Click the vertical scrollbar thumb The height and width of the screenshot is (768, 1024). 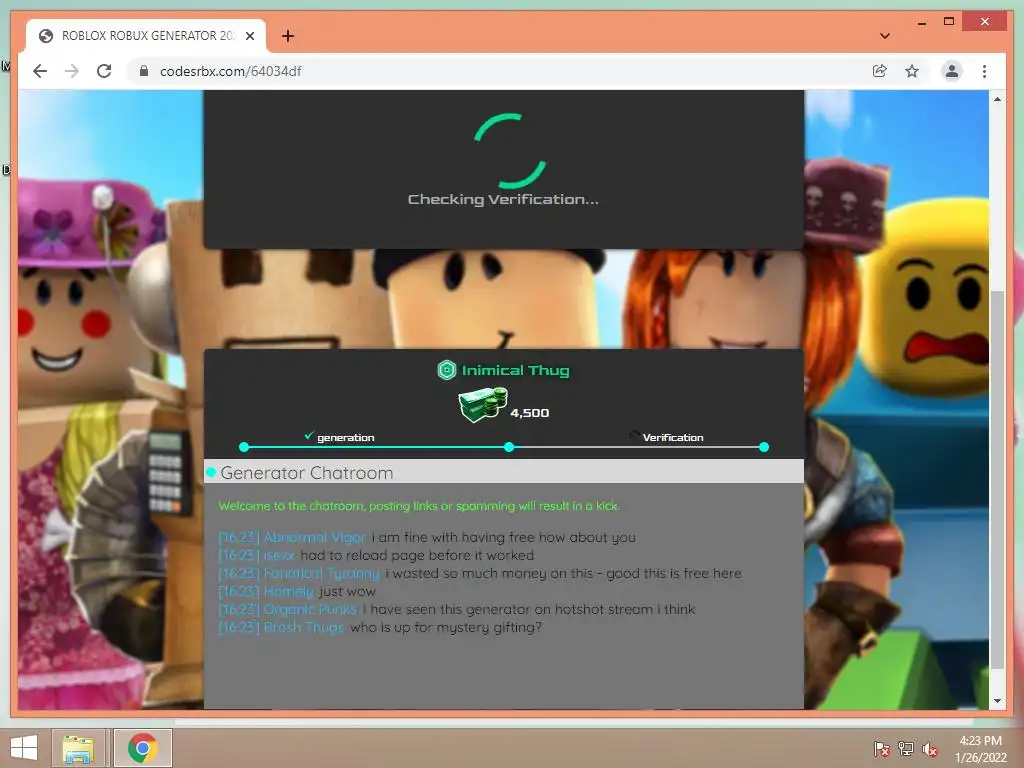pos(997,480)
